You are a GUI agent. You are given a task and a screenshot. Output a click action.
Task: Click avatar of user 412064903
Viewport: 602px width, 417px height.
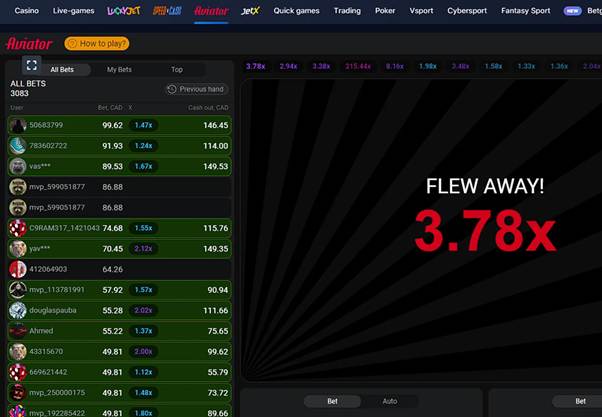[18, 269]
